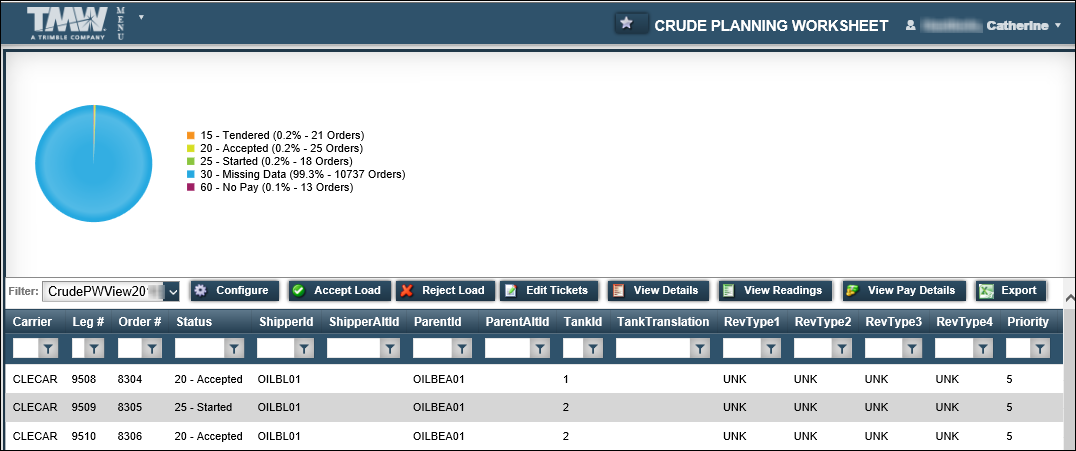Click the Accept Load checkmark button
Image resolution: width=1076 pixels, height=451 pixels.
[x=337, y=291]
